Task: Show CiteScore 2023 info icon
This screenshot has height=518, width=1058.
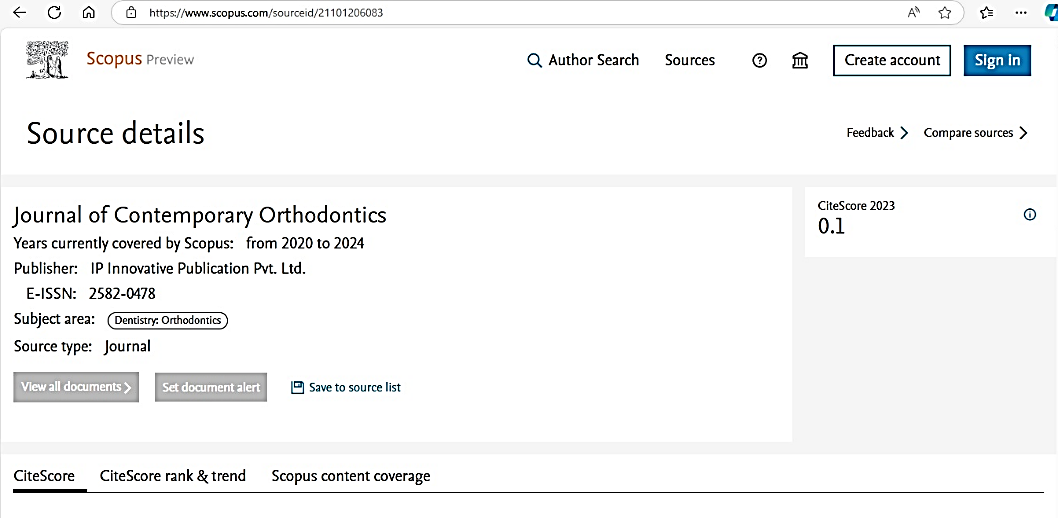Action: [1030, 214]
